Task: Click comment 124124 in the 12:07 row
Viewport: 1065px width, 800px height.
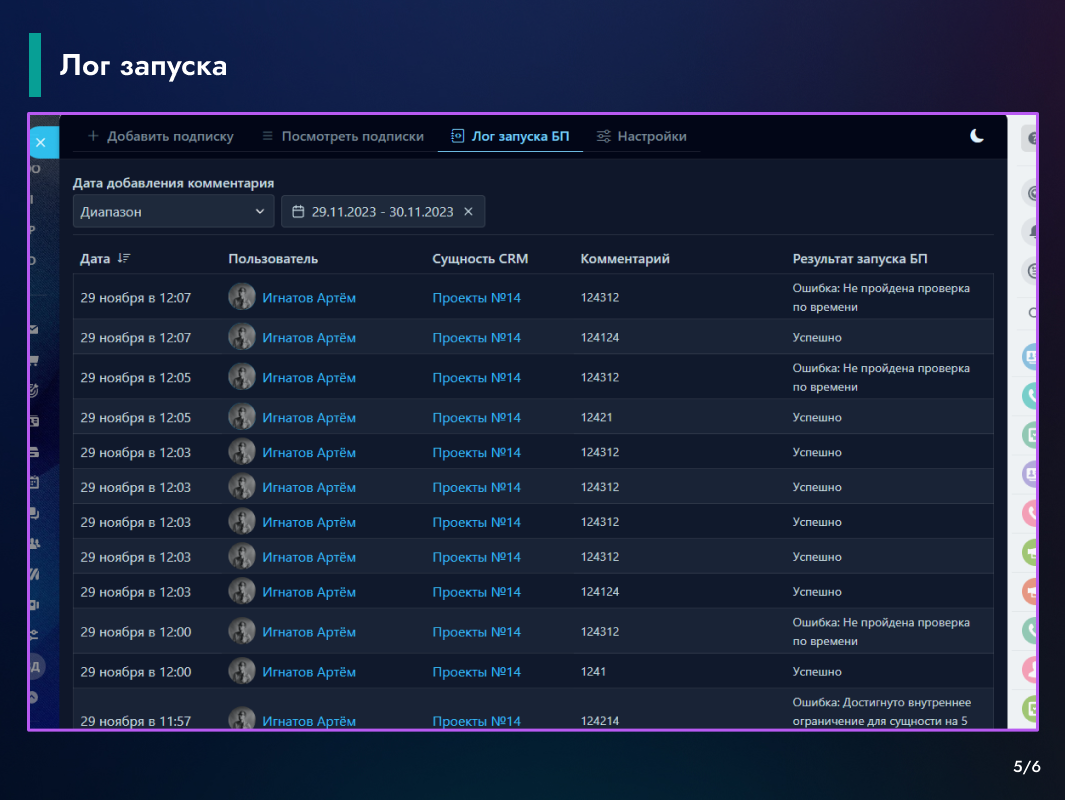Action: coord(600,338)
